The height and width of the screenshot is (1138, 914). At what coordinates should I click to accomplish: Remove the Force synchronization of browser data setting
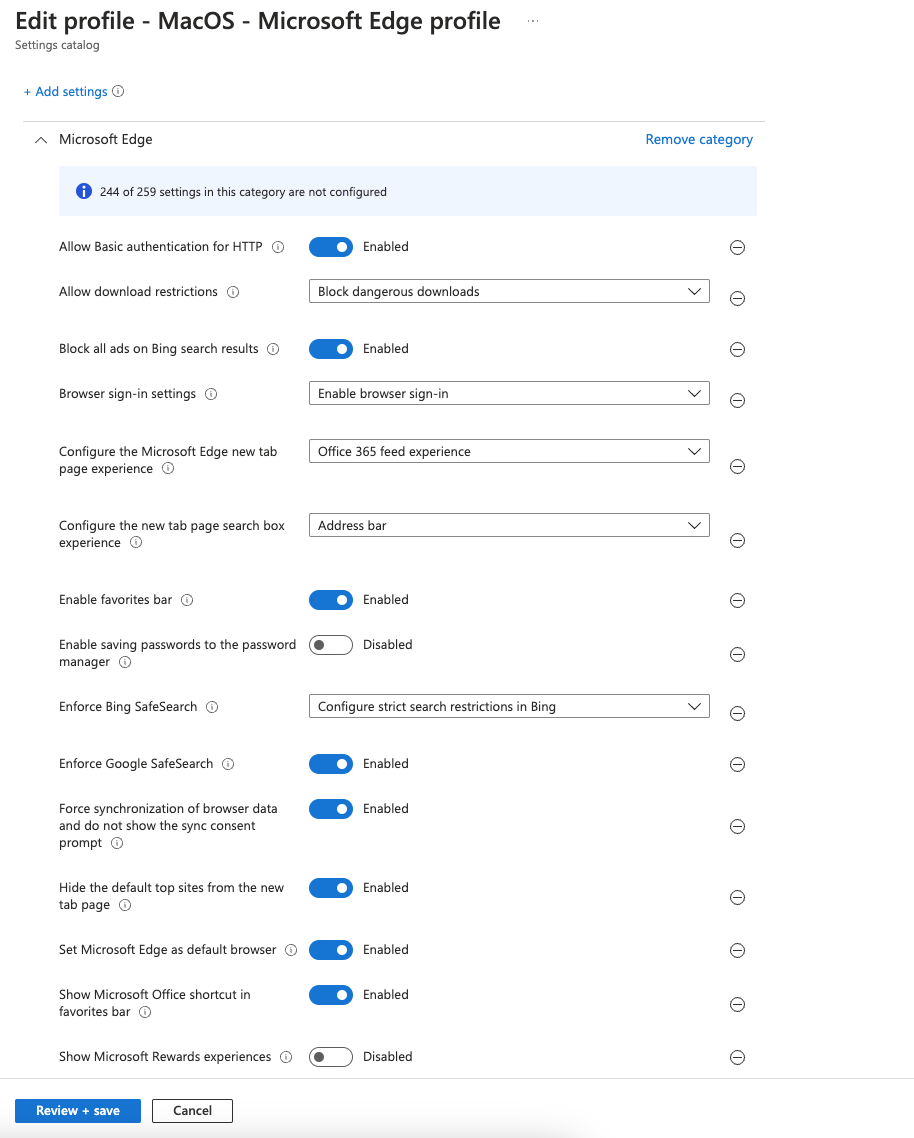click(737, 827)
